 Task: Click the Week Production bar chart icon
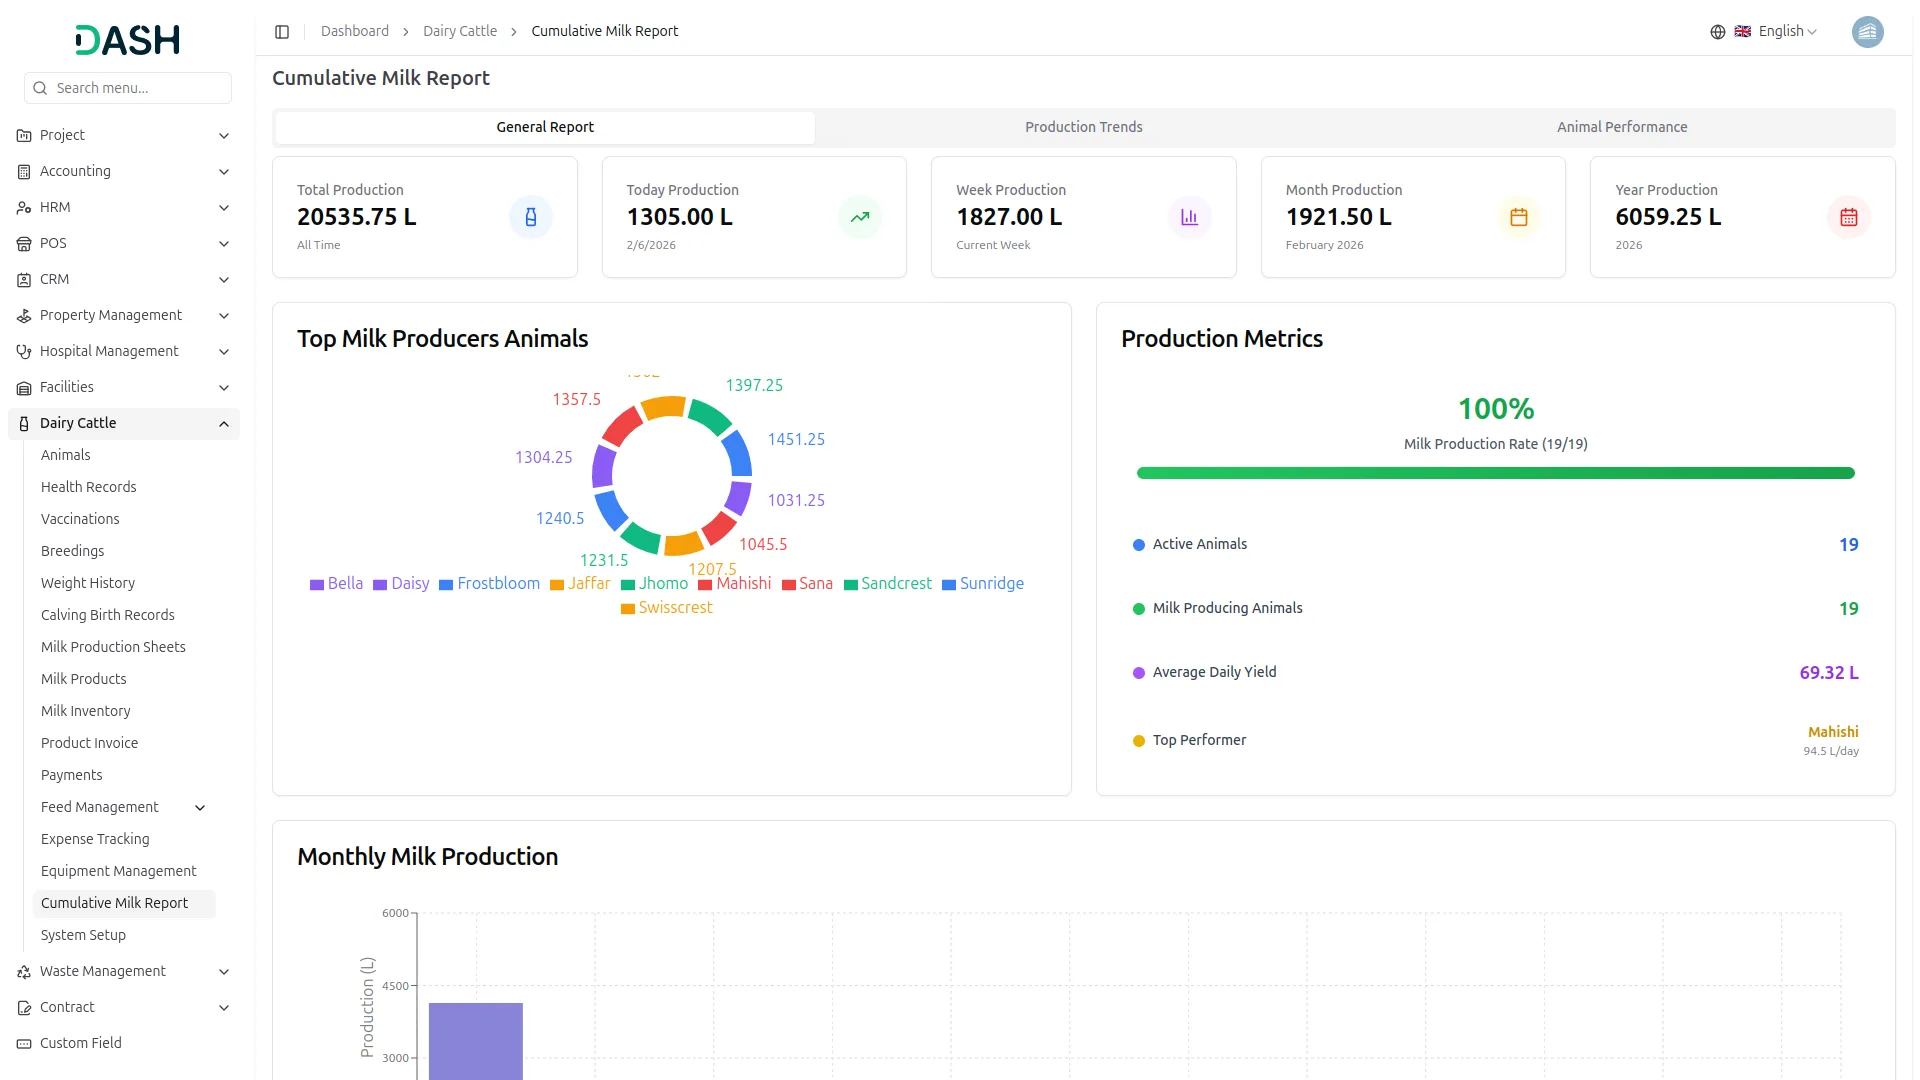[x=1189, y=217]
